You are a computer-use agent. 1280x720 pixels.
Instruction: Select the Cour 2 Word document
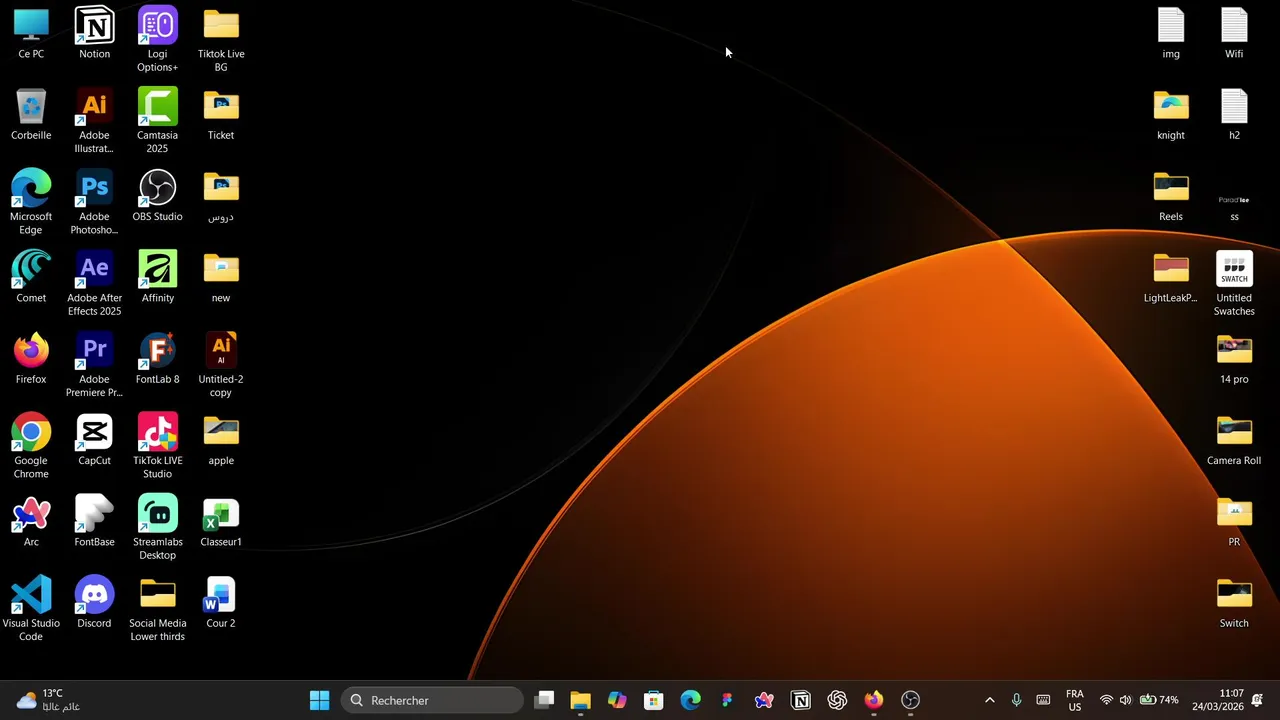pos(221,601)
